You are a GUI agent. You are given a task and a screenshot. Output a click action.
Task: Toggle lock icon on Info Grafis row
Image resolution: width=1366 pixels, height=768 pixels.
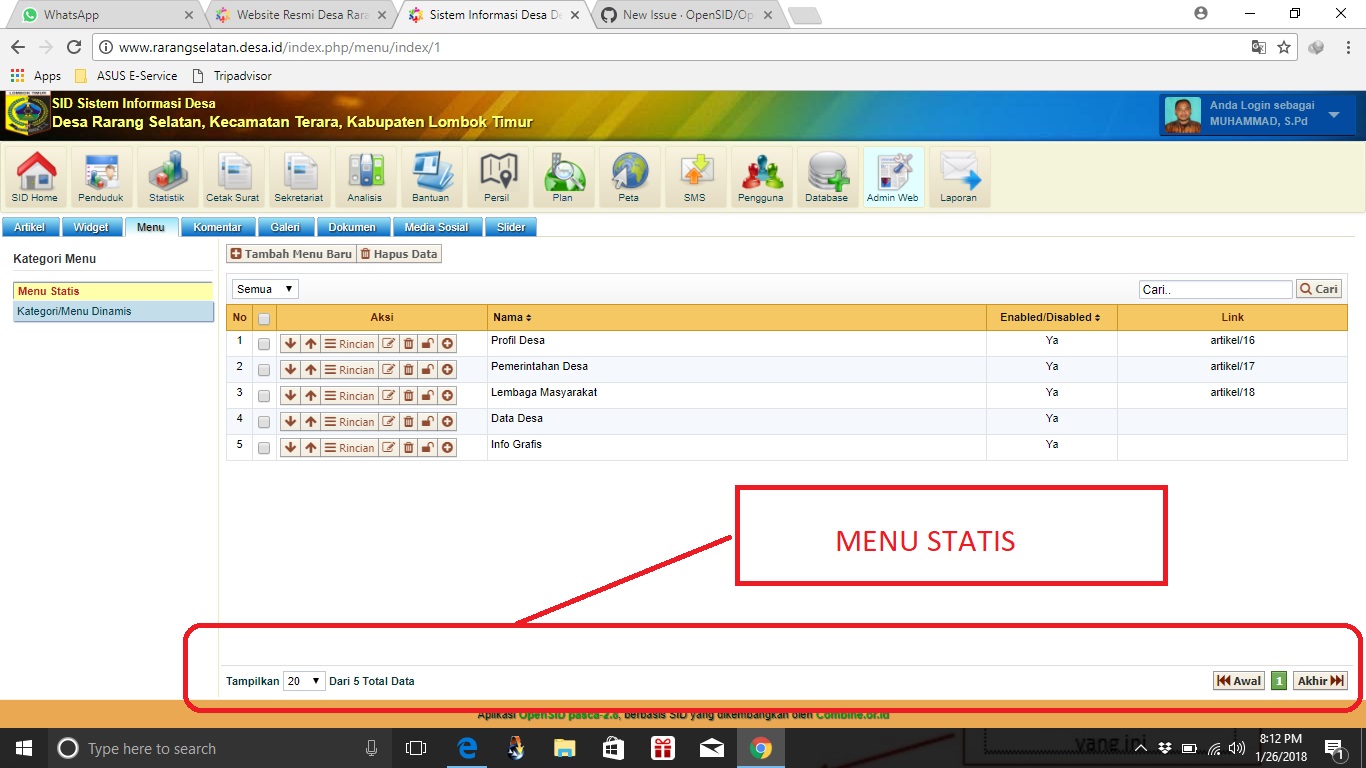coord(427,447)
